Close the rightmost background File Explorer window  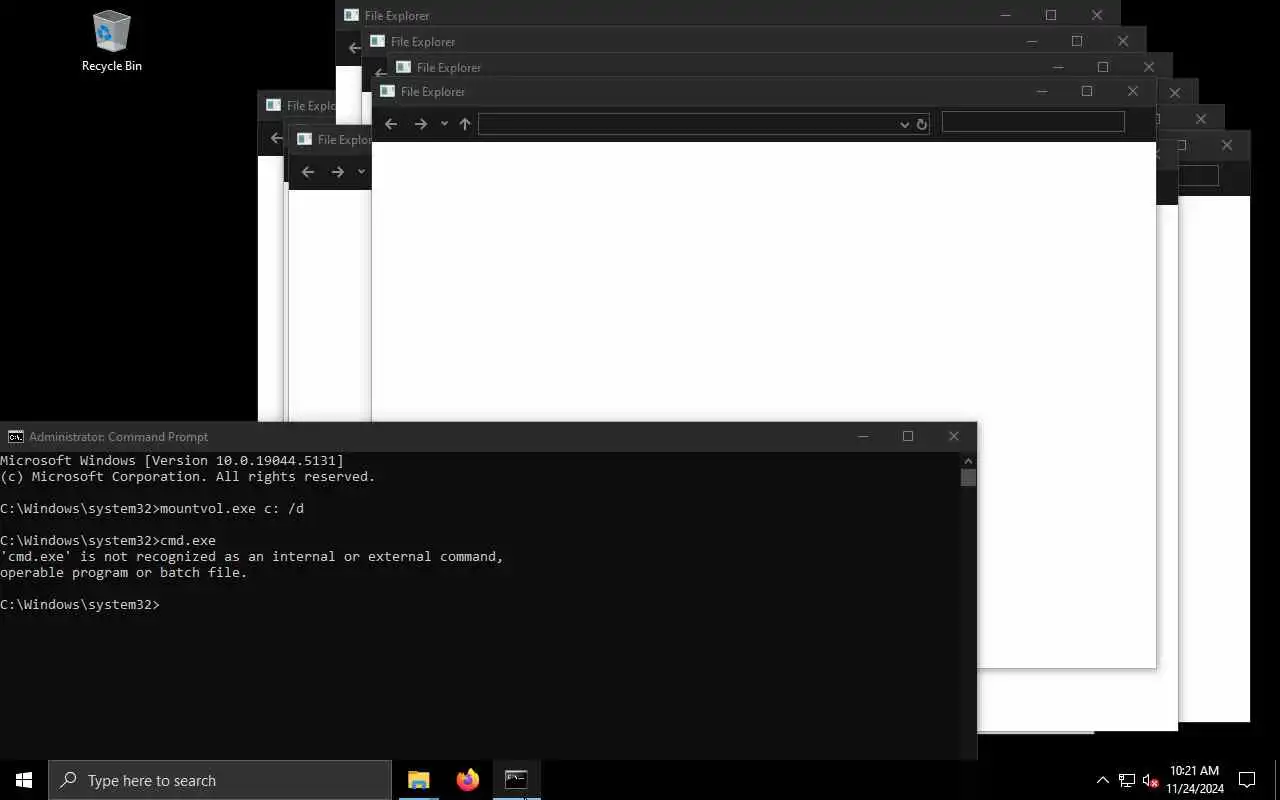(x=1227, y=145)
